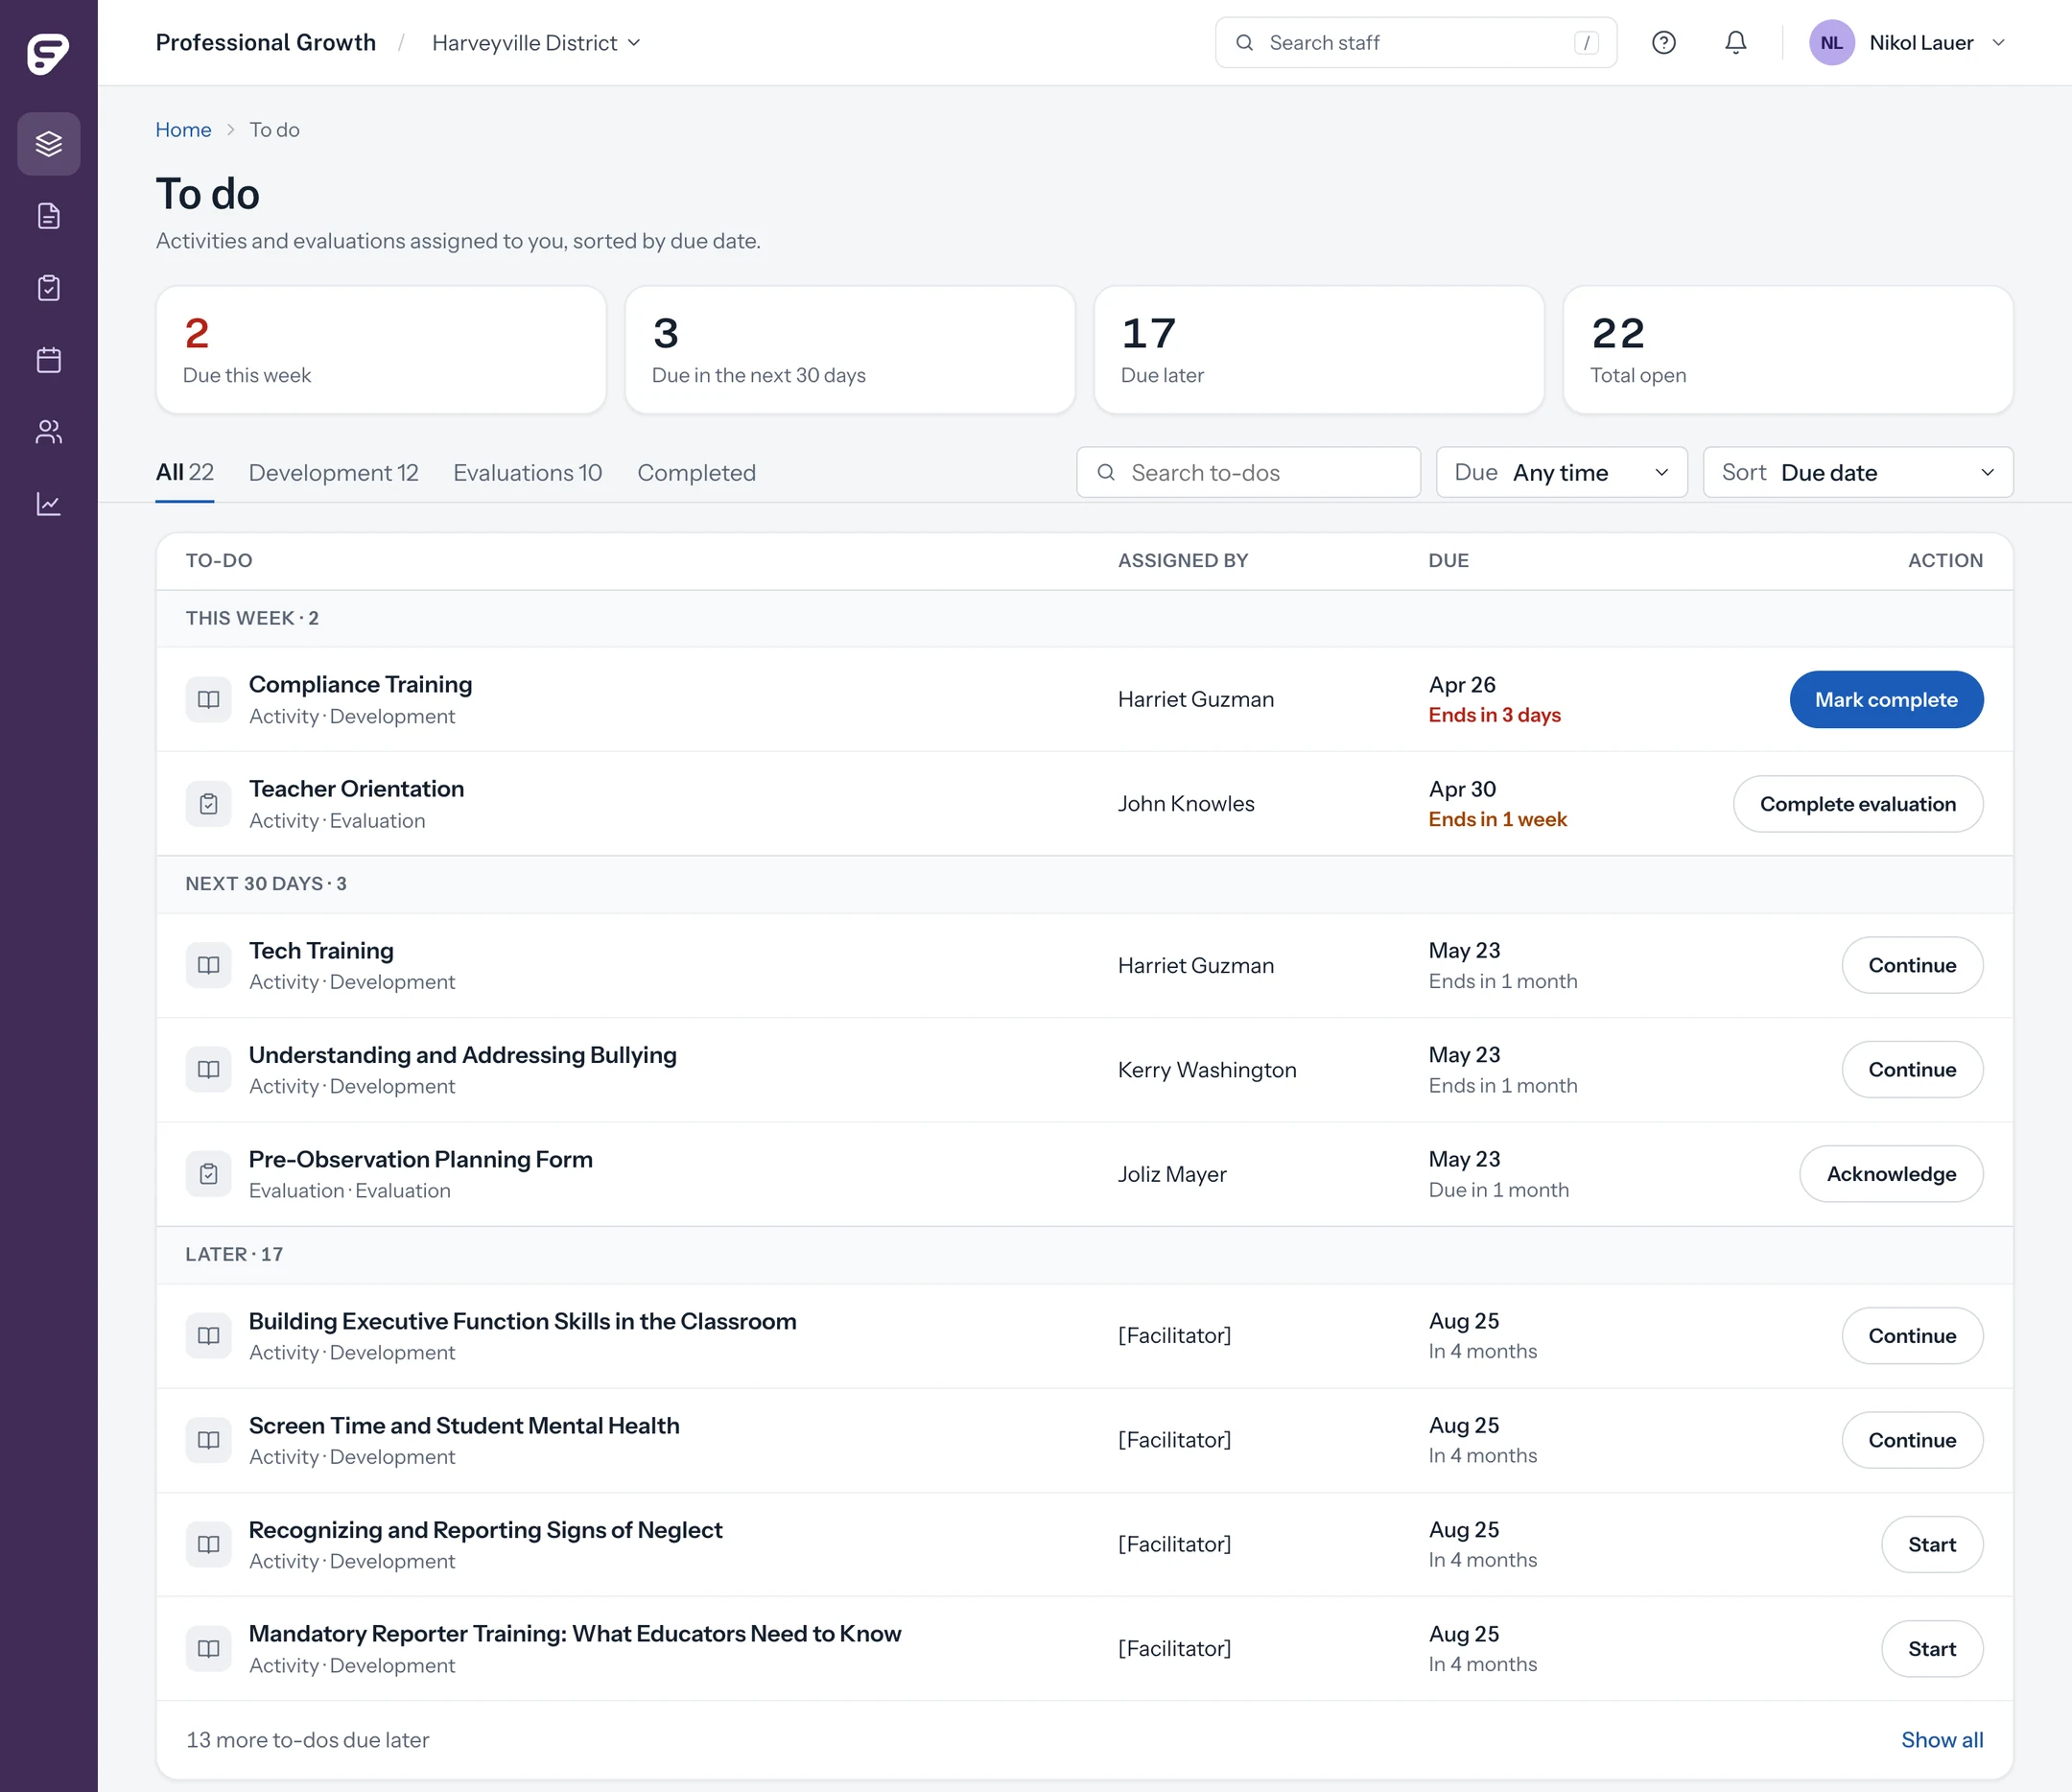2072x1792 pixels.
Task: Click Complete evaluation for Teacher Orientation
Action: [x=1858, y=804]
